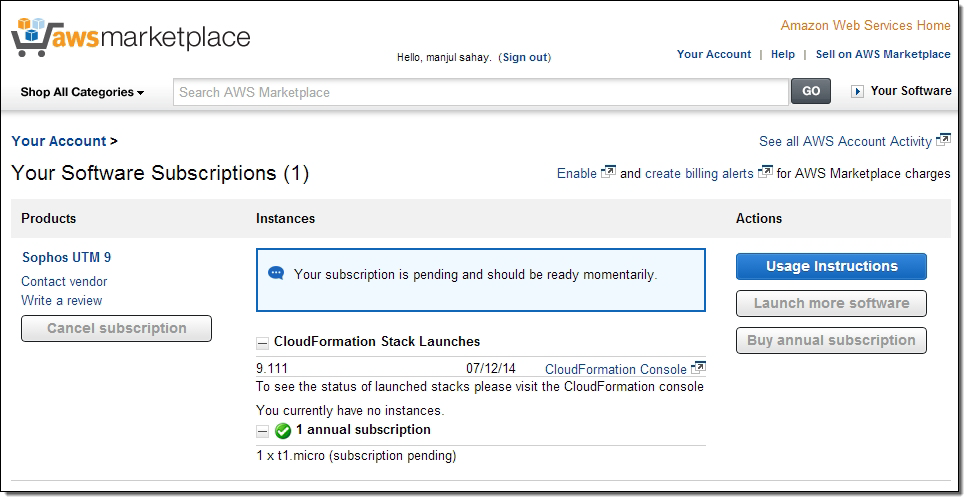Open the Help link in top navigation
The width and height of the screenshot is (969, 502).
tap(783, 54)
